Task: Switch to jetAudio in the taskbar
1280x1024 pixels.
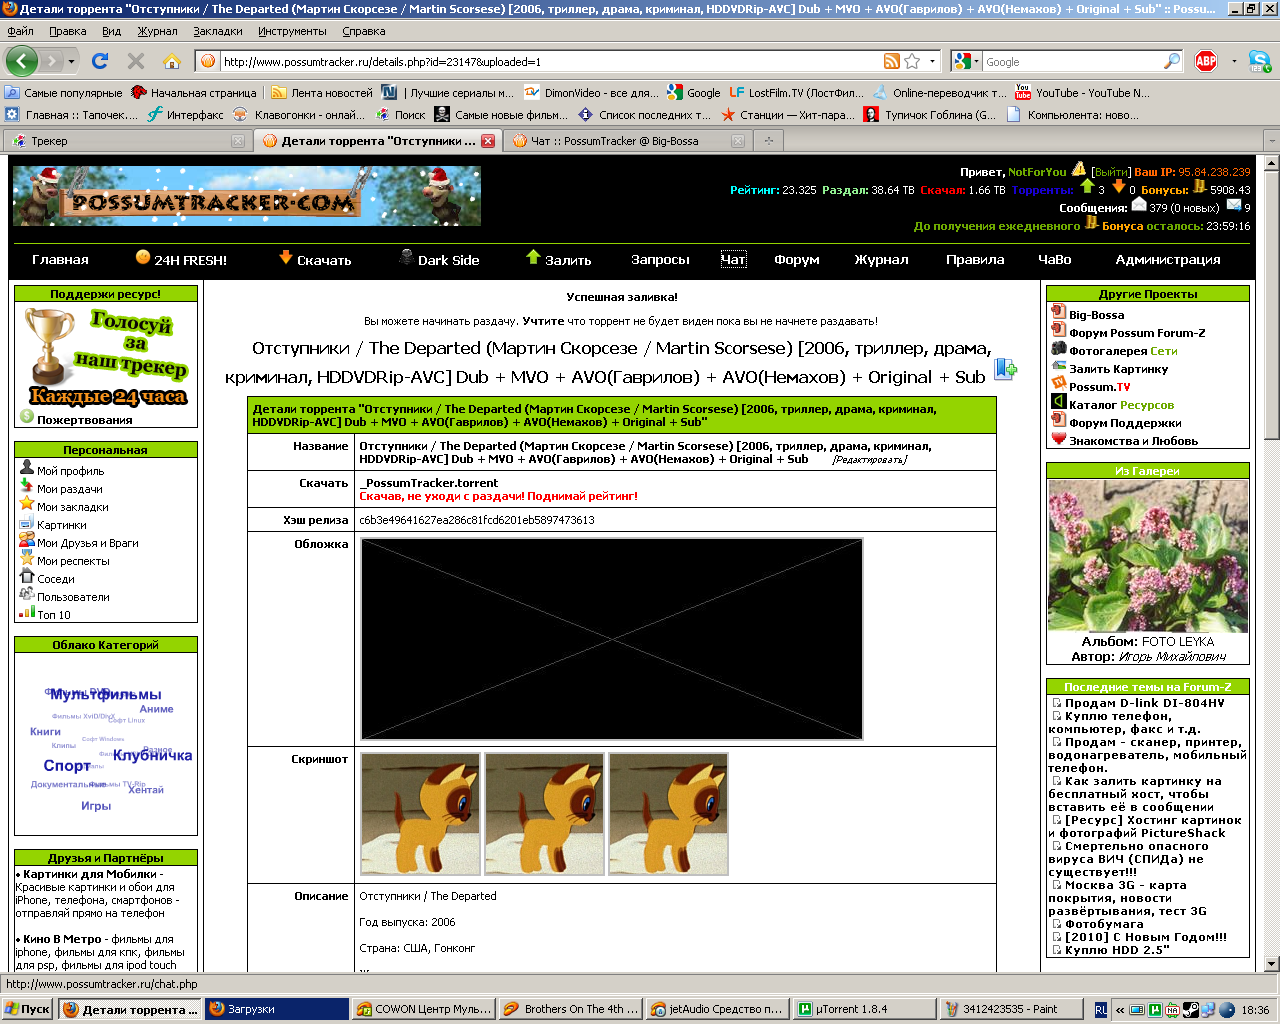Action: pyautogui.click(x=716, y=1009)
